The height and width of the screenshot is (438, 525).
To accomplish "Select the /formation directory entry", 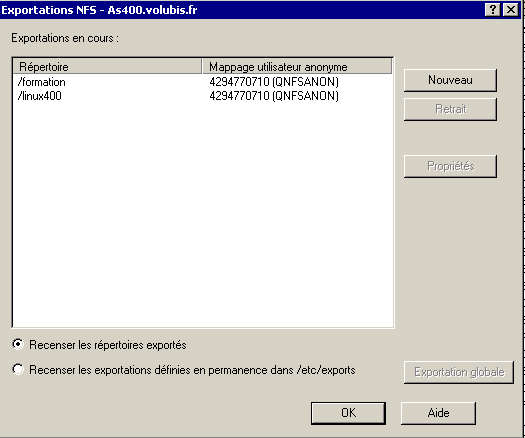I will pyautogui.click(x=42, y=82).
